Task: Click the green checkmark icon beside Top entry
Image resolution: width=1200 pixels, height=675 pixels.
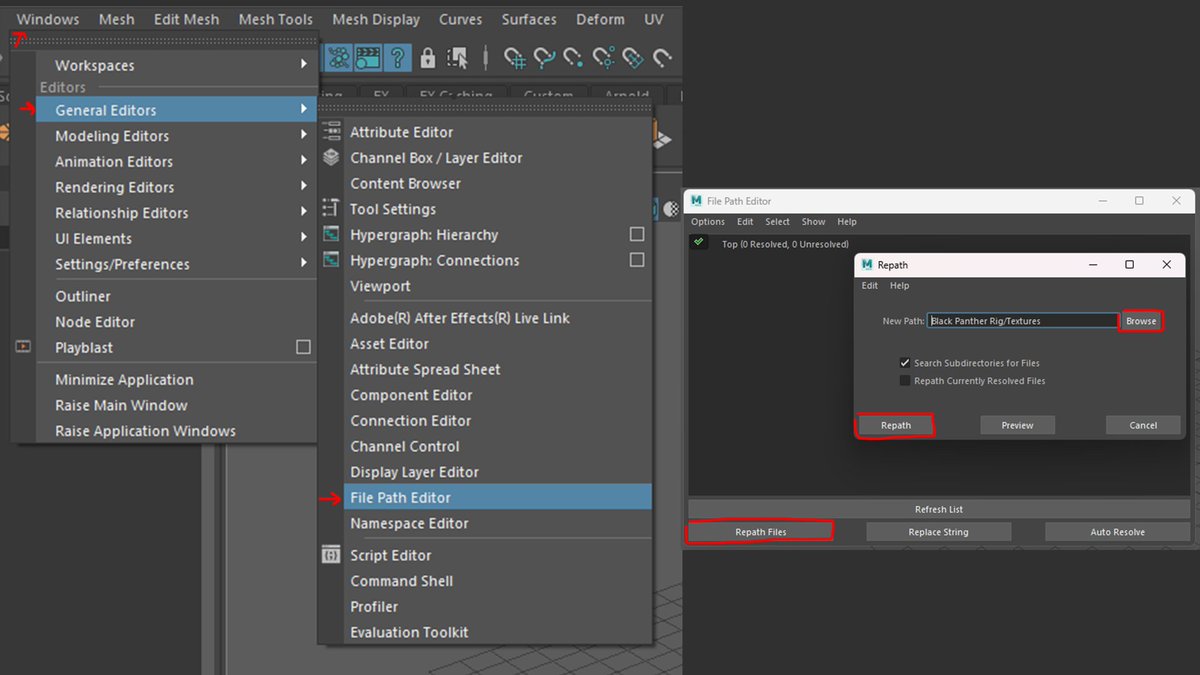Action: (699, 243)
